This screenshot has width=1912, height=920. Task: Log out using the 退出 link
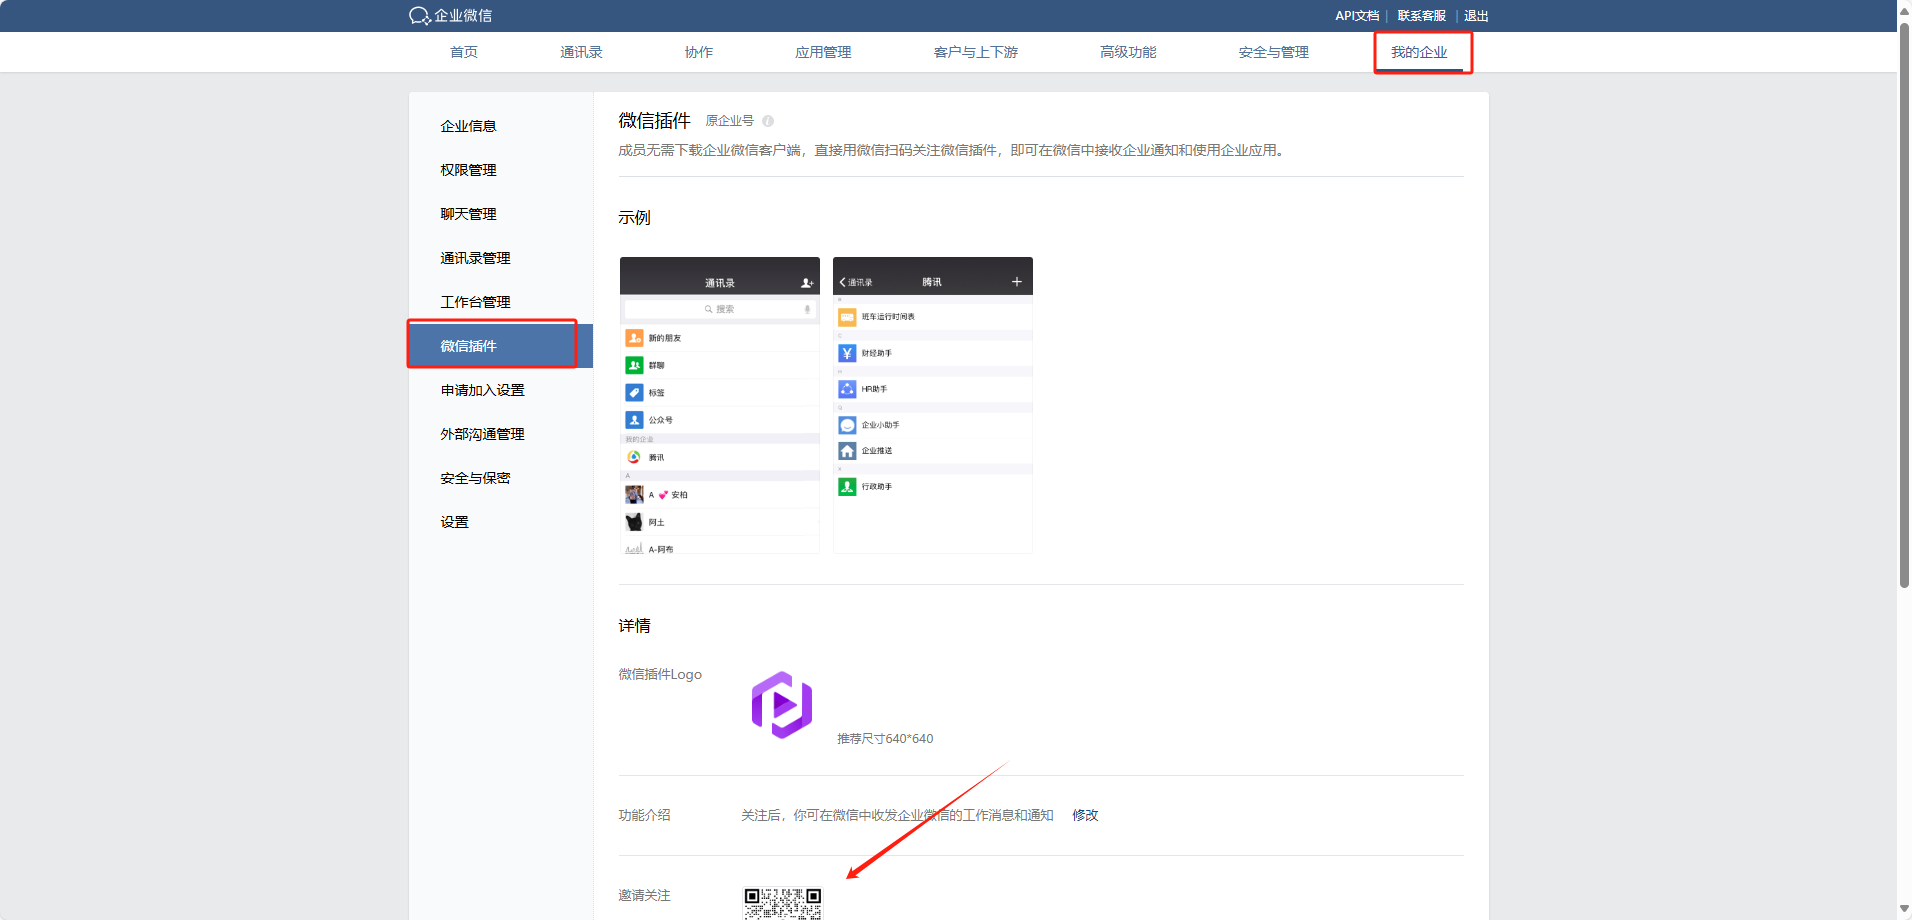(1476, 16)
